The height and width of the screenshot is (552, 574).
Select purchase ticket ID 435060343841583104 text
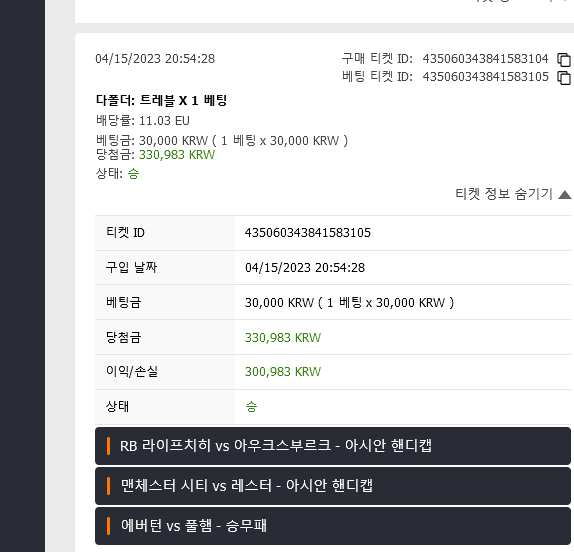coord(485,59)
